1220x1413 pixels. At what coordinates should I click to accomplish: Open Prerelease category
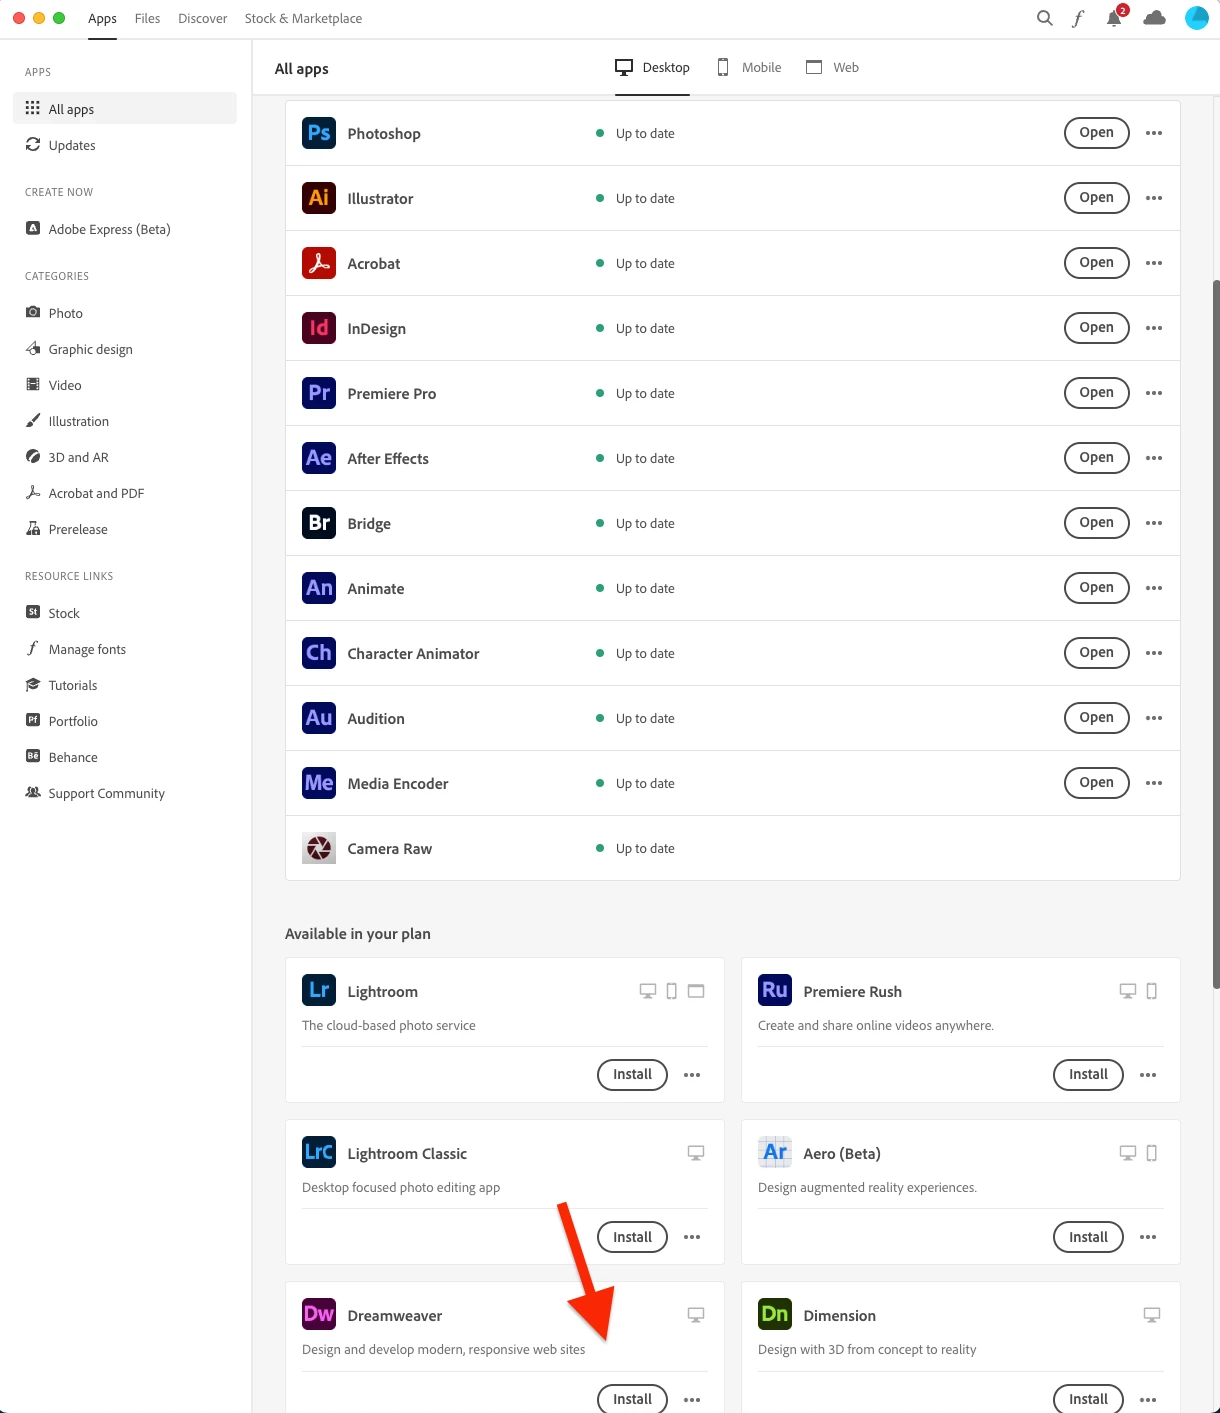[x=125, y=529]
